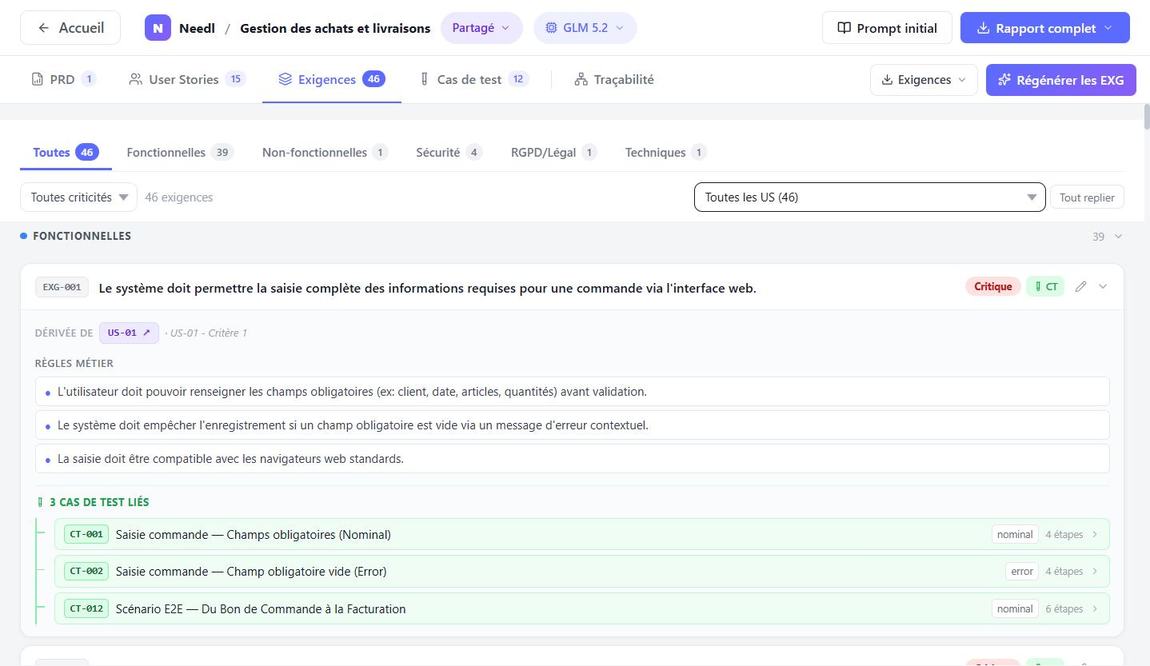The image size is (1150, 666).
Task: Click the 3 CAS DE TEST LIÉS heading
Action: coord(99,502)
